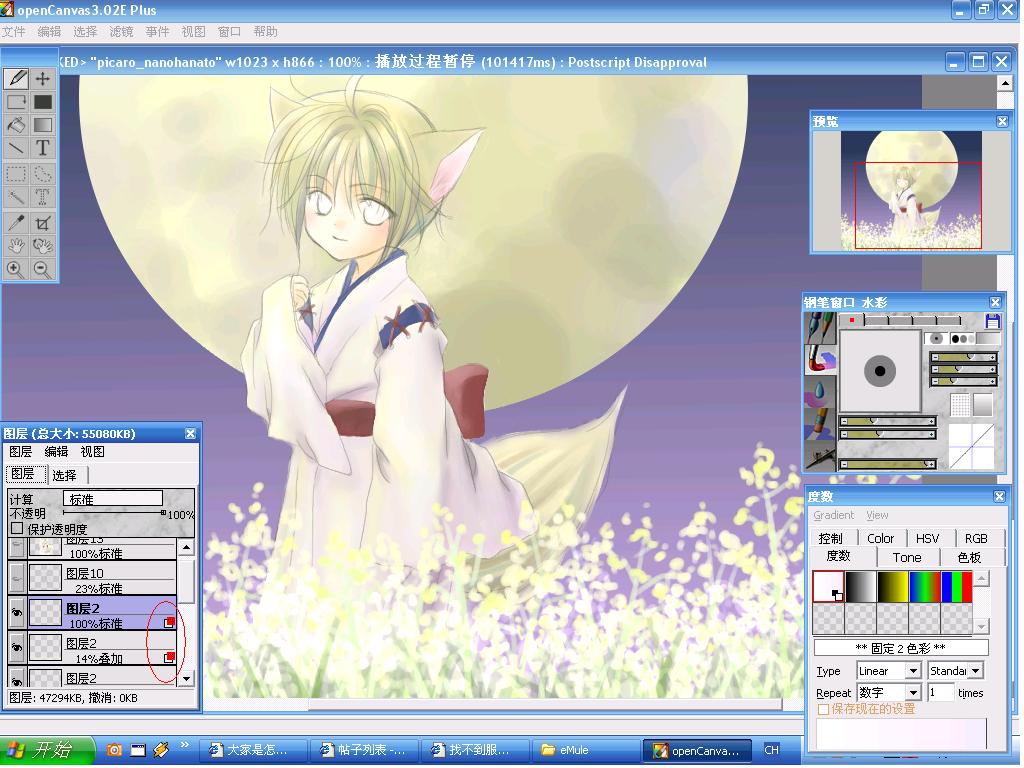Select the black-to-yellow gradient swatch
The image size is (1024, 768).
(x=893, y=586)
